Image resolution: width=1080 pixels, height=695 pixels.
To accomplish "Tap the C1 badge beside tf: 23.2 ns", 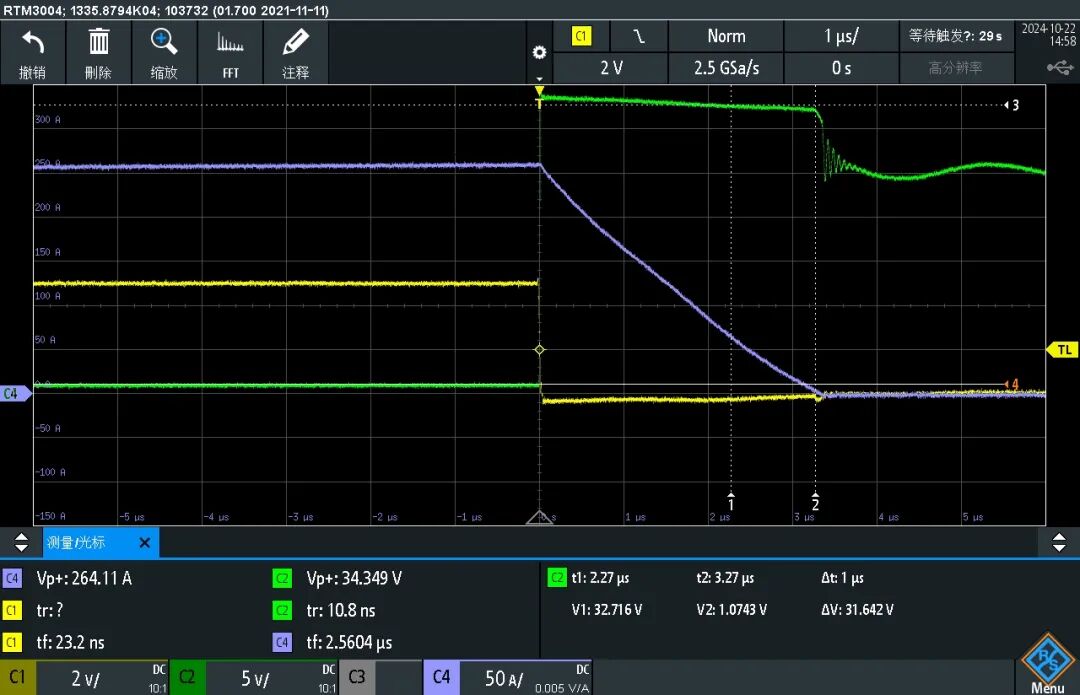I will [12, 643].
